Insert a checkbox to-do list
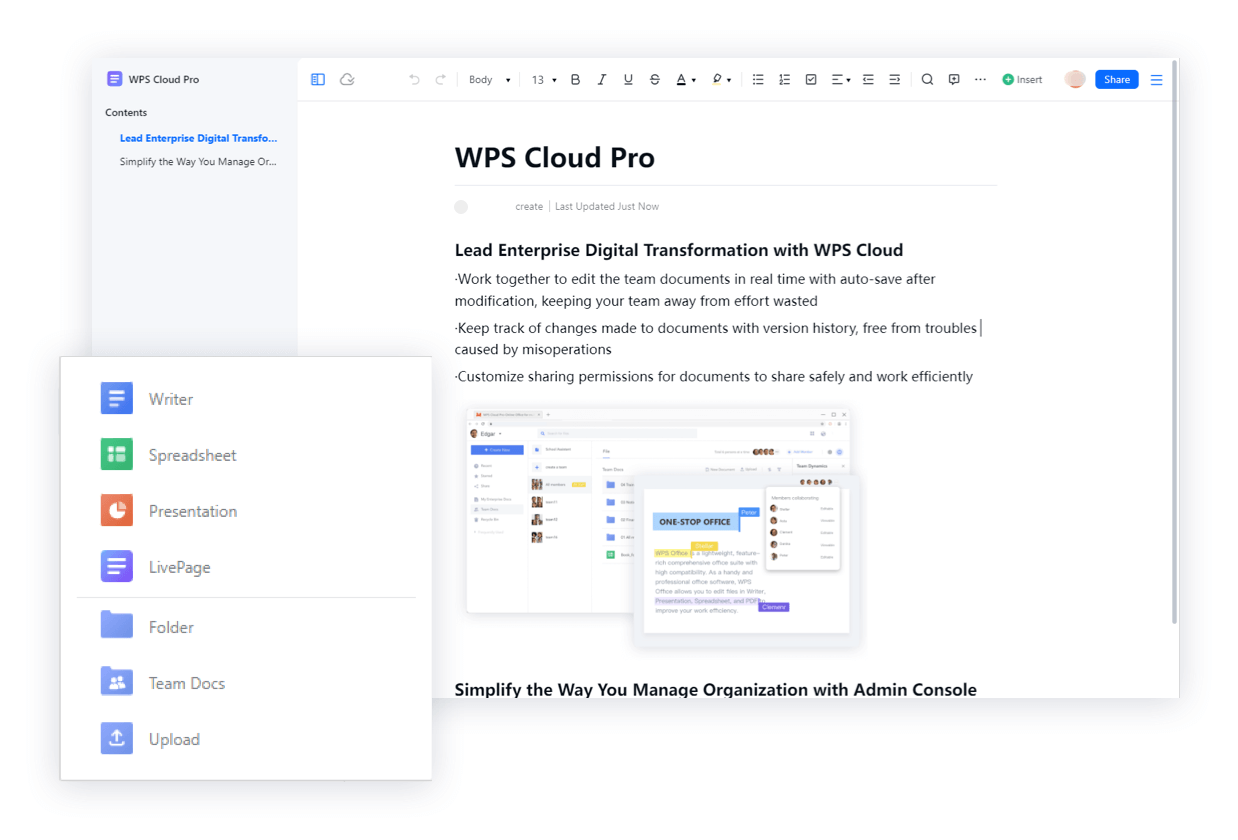 pos(811,80)
